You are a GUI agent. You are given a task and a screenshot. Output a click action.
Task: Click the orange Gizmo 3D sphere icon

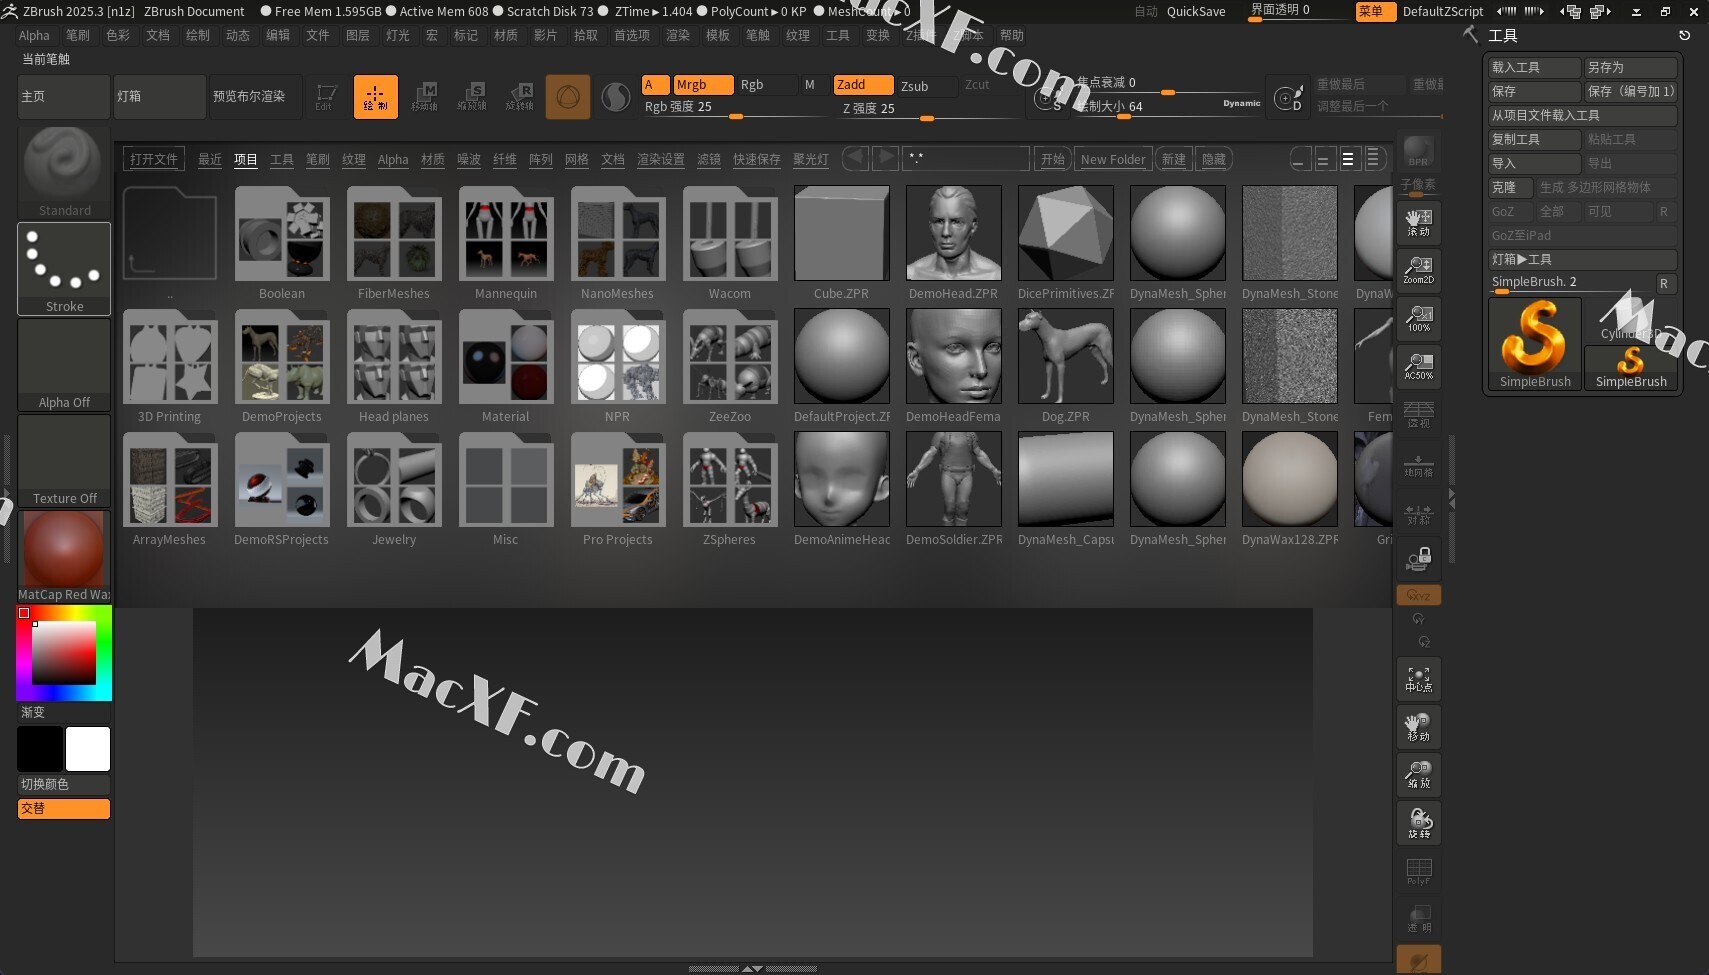tap(568, 97)
